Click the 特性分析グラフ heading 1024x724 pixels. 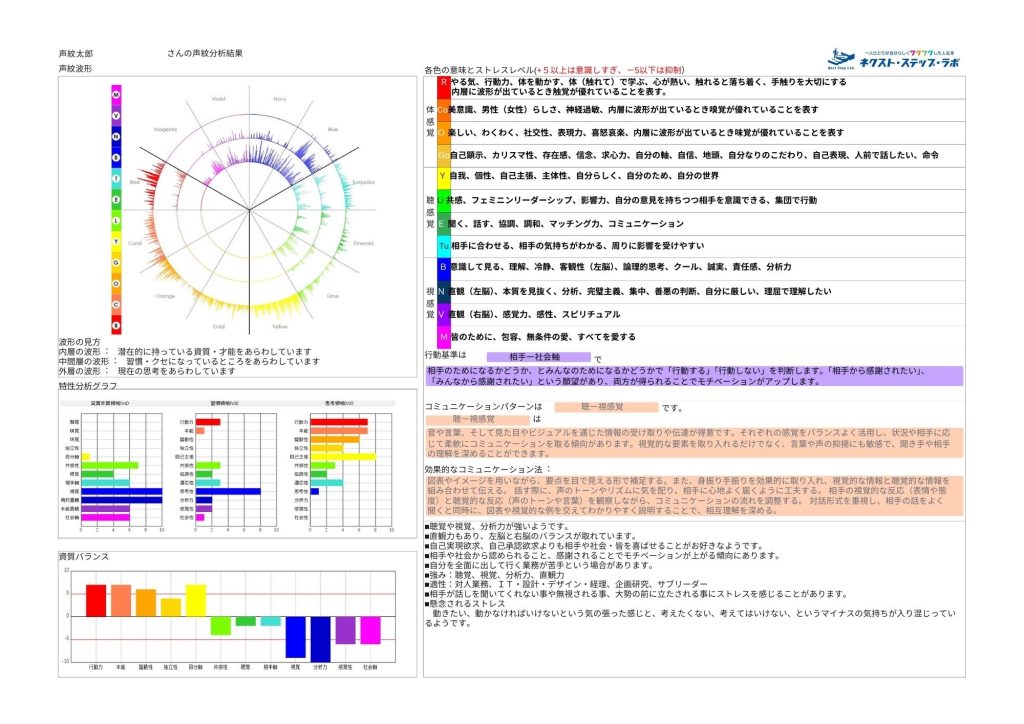tap(88, 386)
